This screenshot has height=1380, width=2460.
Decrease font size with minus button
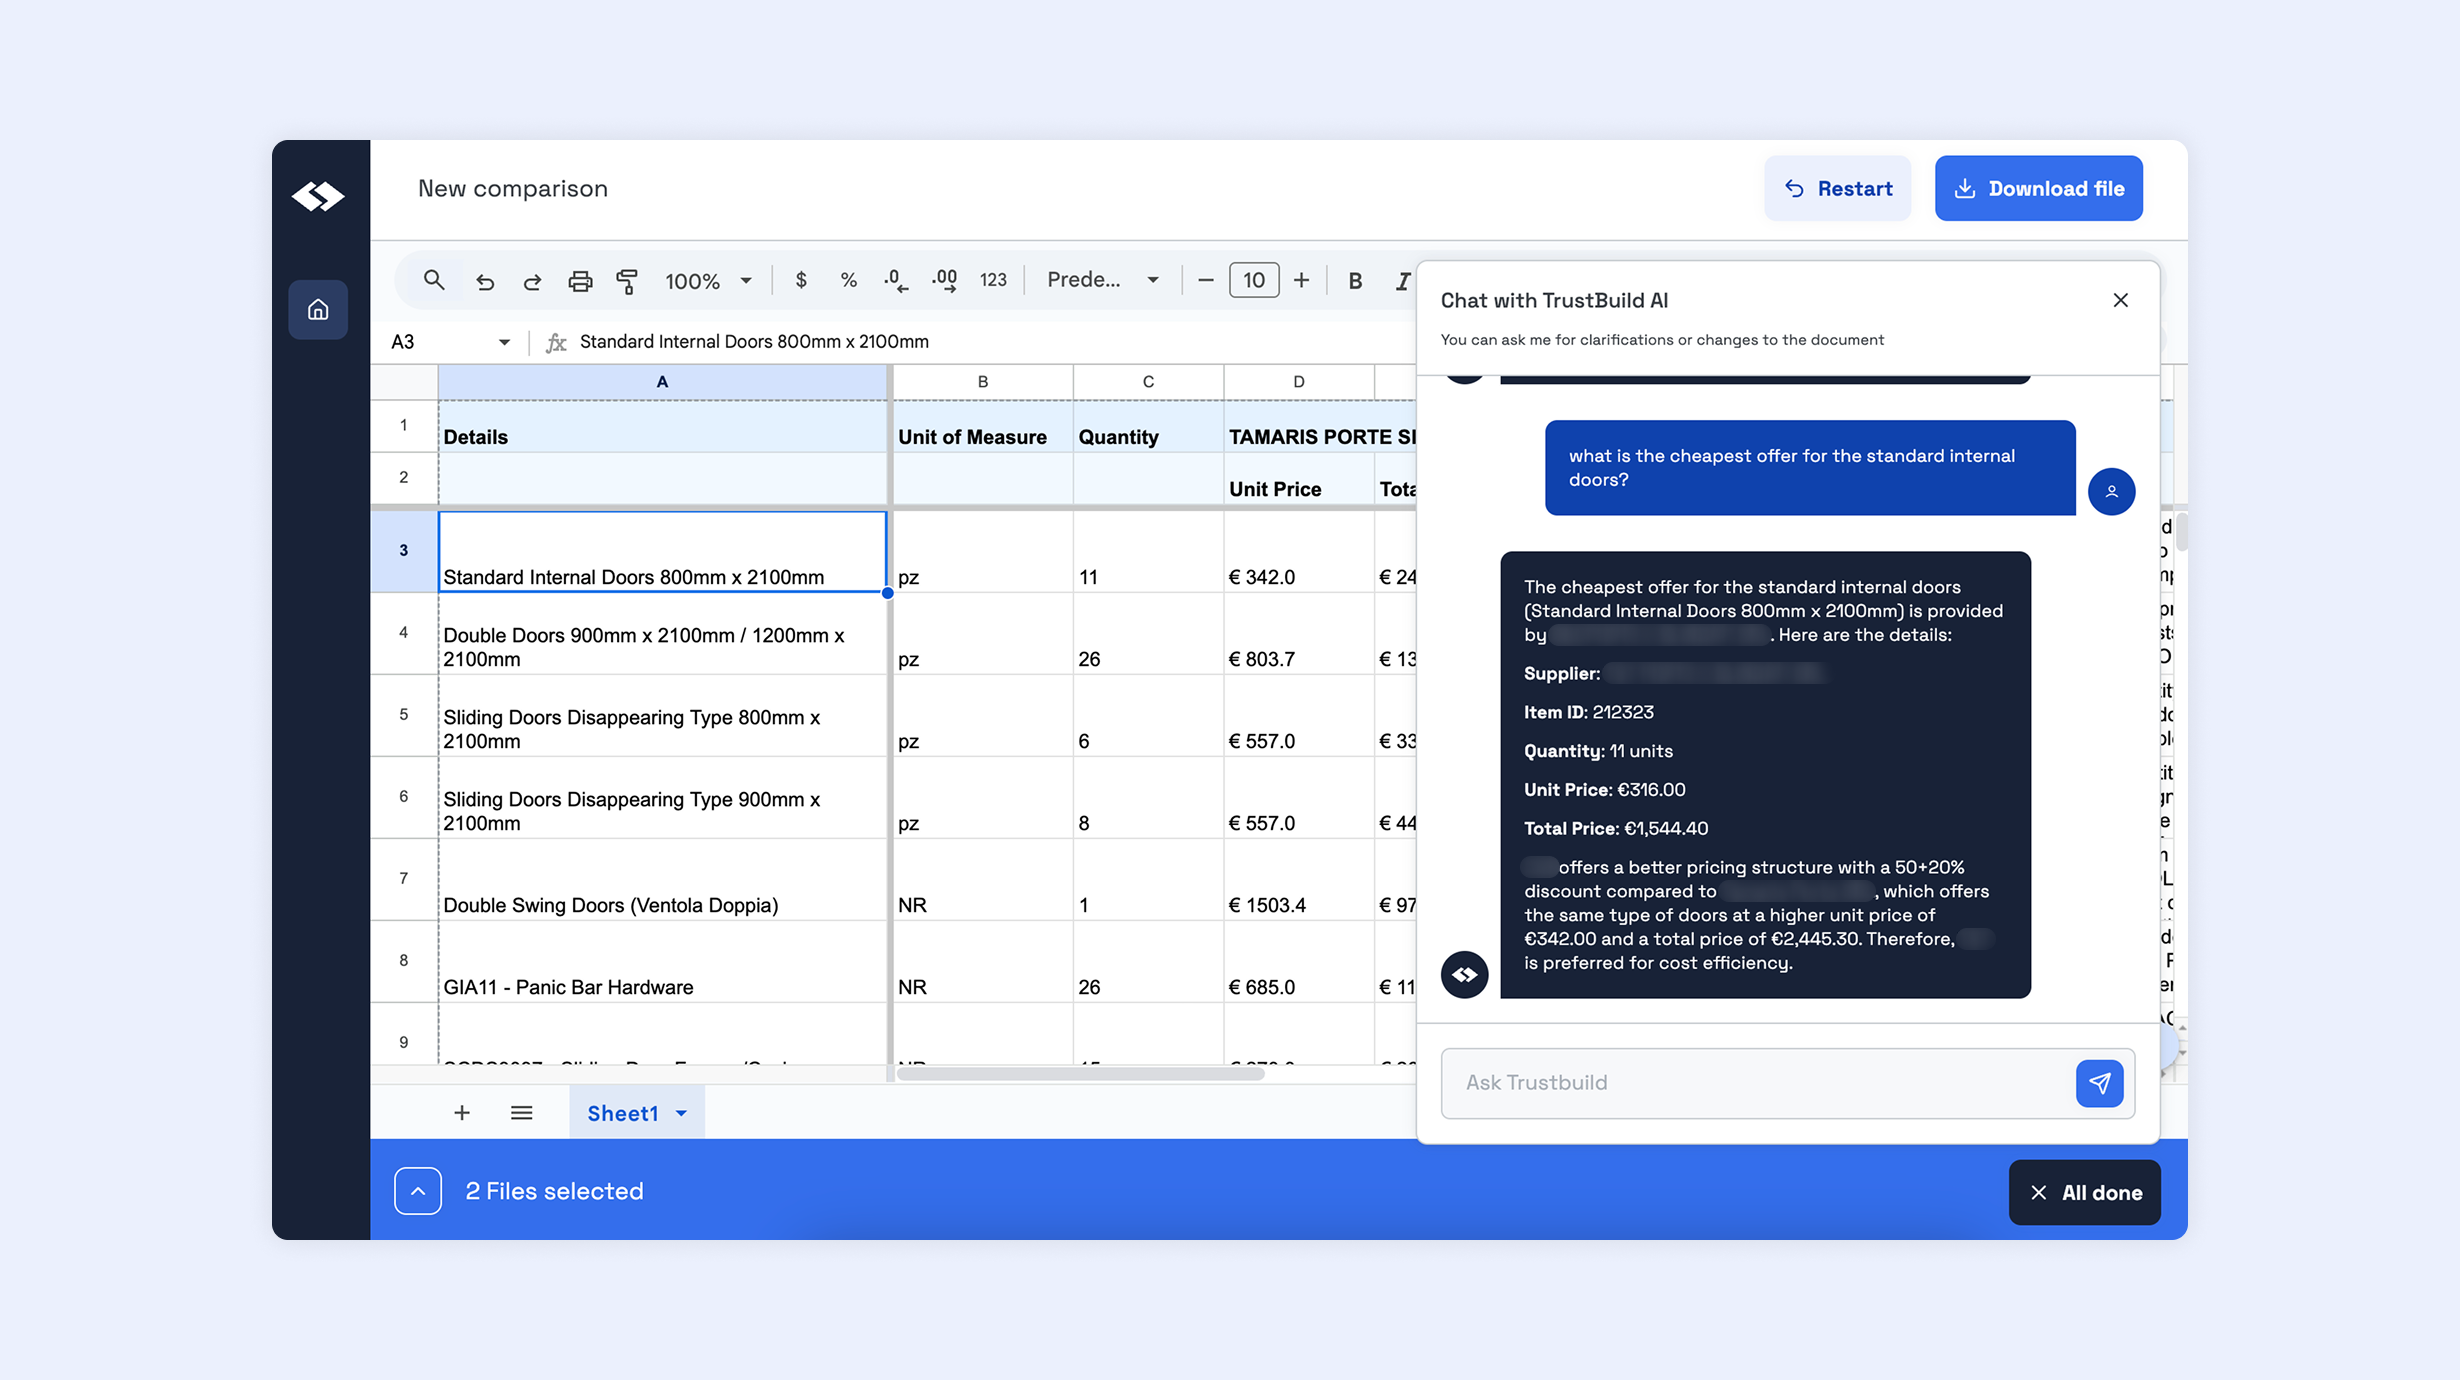point(1206,280)
